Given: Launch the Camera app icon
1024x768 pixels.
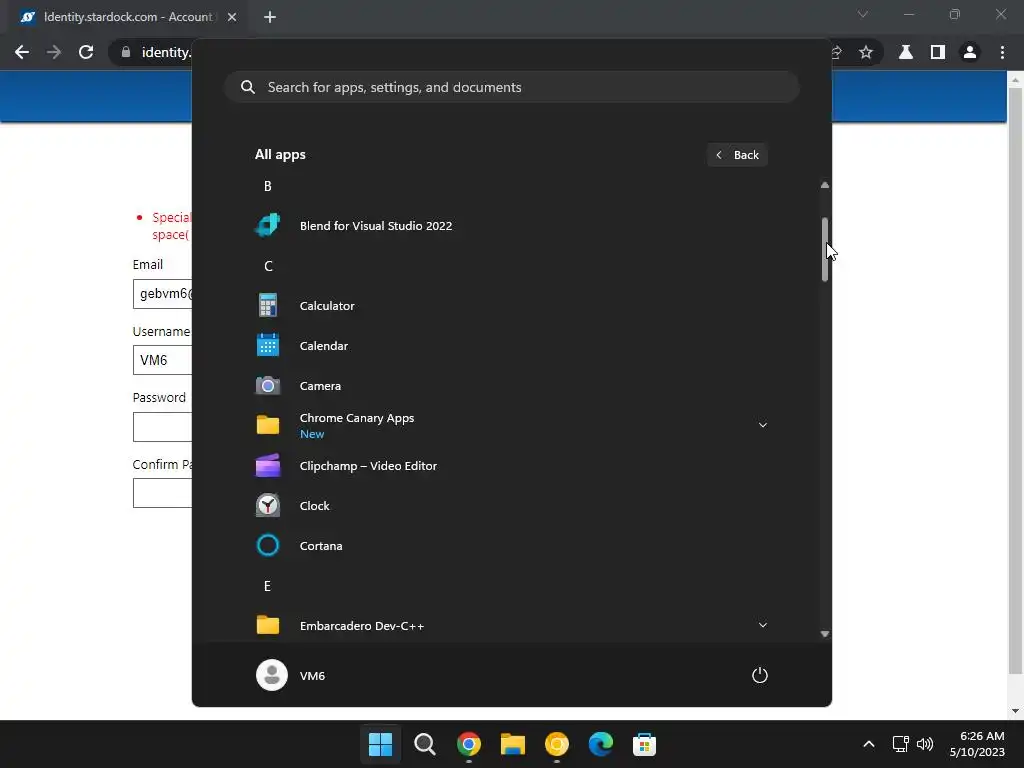Looking at the screenshot, I should 268,386.
